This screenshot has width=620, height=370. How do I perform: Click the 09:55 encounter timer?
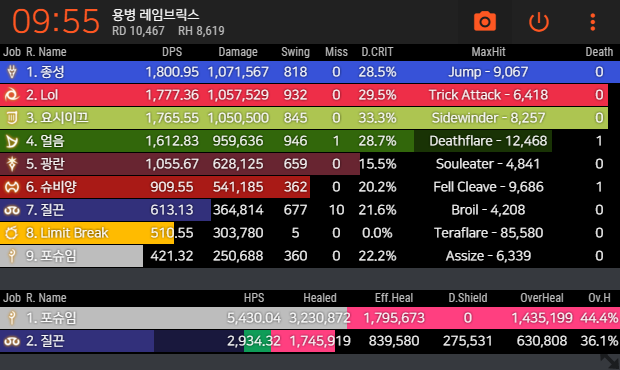coord(56,21)
